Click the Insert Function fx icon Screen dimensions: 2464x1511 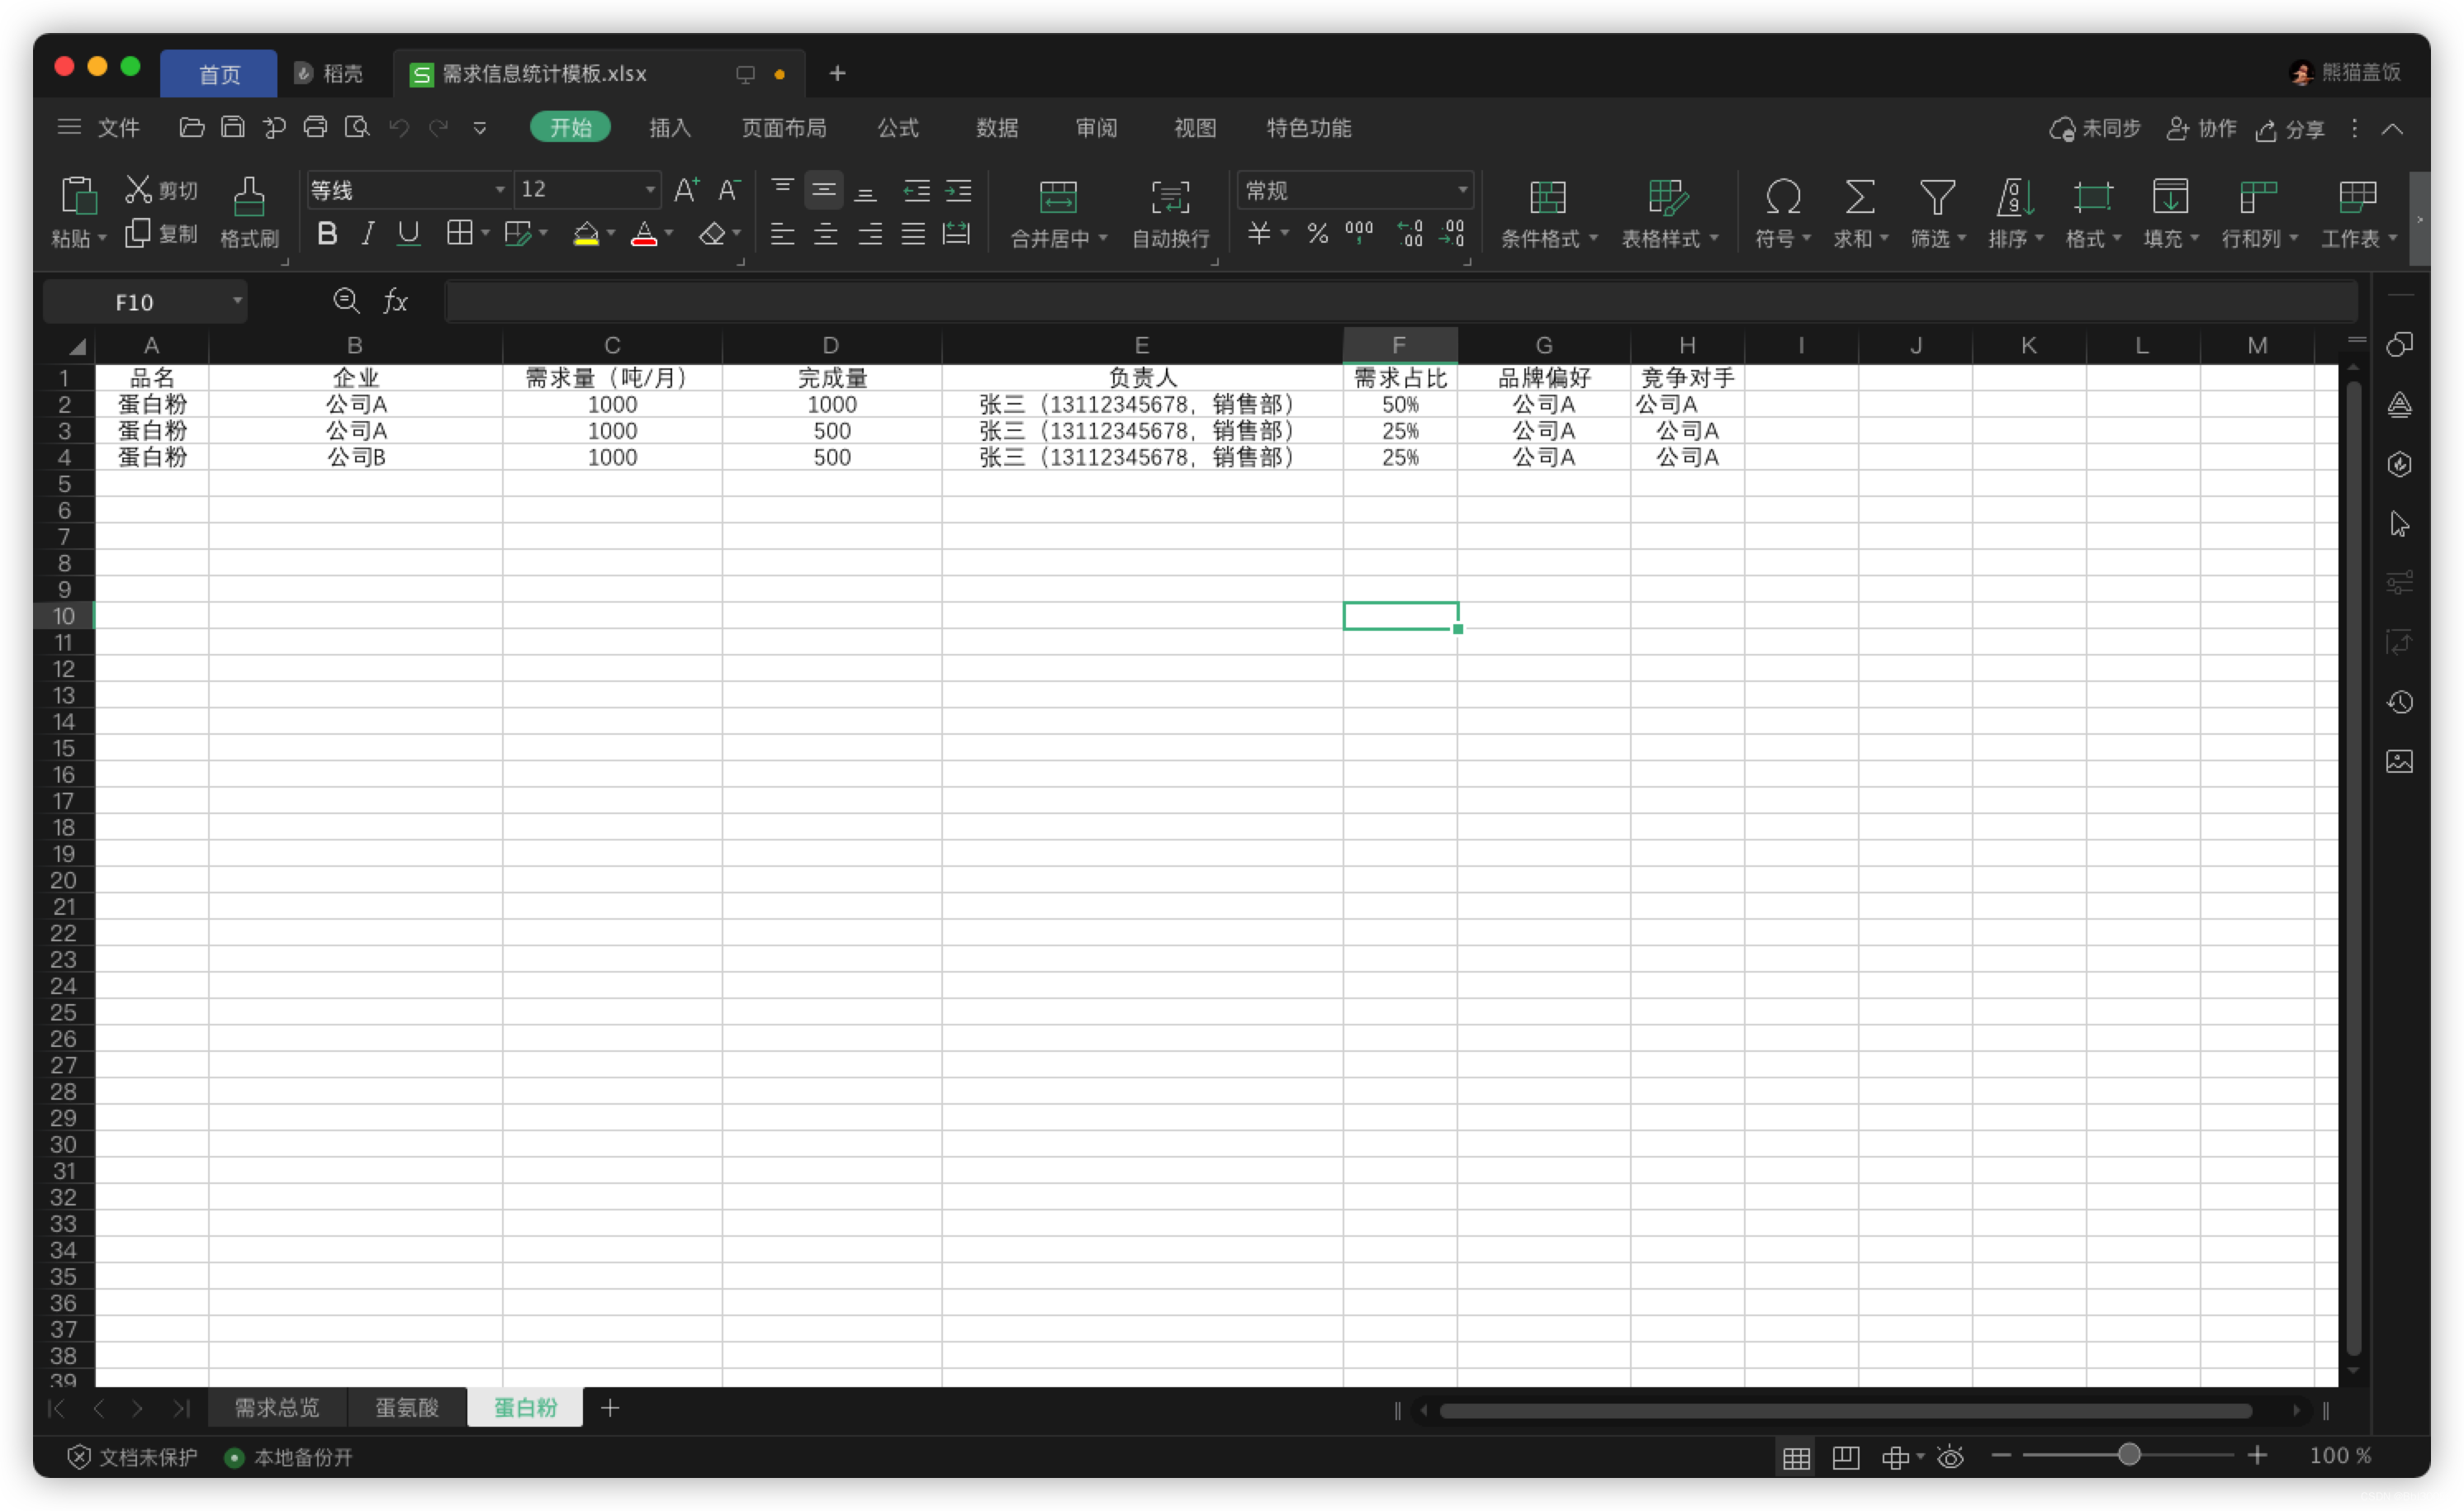pyautogui.click(x=395, y=301)
